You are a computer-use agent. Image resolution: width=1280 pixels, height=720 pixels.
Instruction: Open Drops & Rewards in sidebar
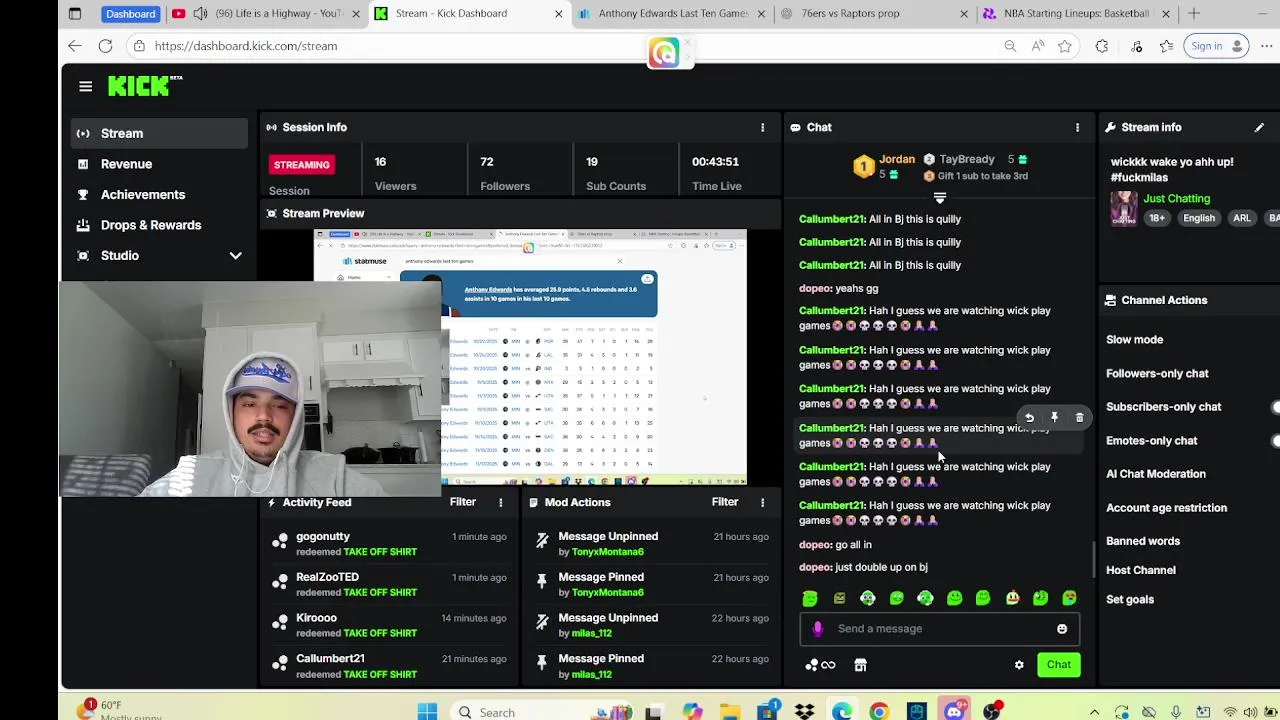click(159, 225)
